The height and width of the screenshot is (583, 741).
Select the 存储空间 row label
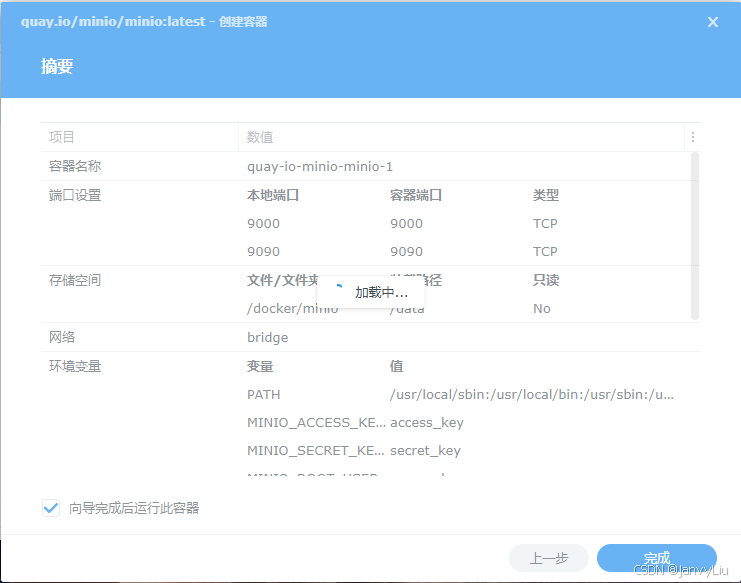[x=75, y=280]
